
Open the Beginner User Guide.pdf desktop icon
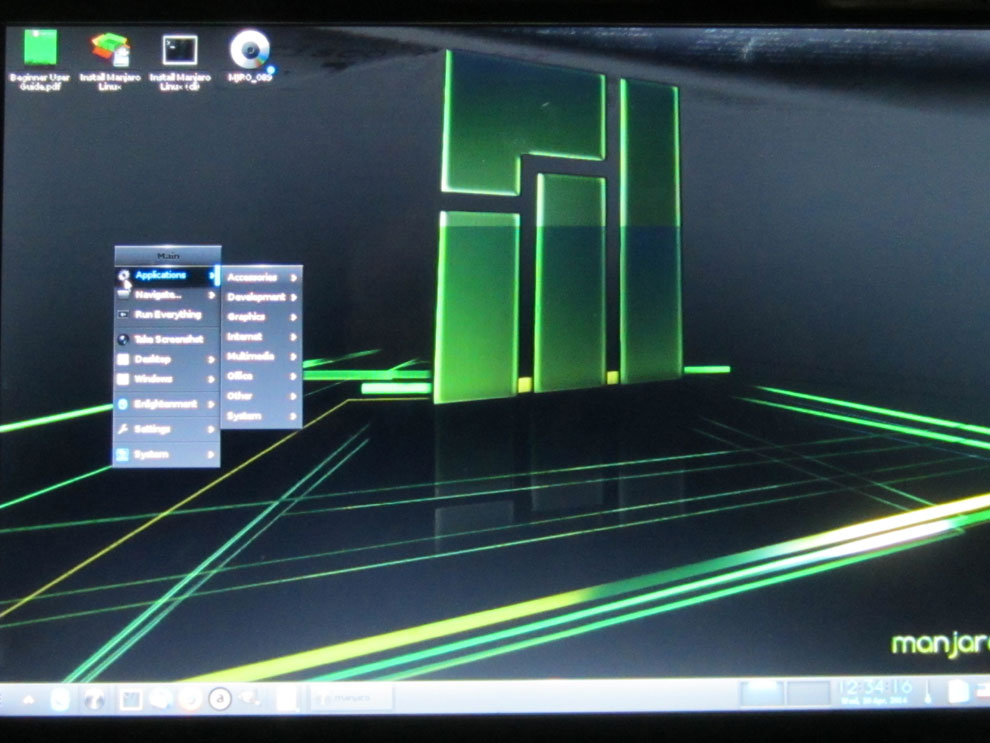pos(40,59)
